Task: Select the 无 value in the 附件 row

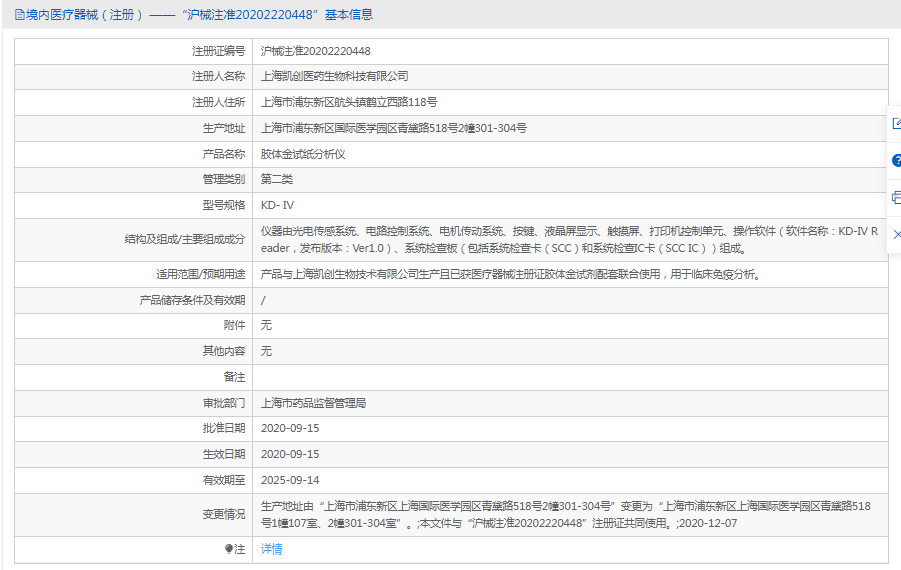Action: pyautogui.click(x=266, y=325)
